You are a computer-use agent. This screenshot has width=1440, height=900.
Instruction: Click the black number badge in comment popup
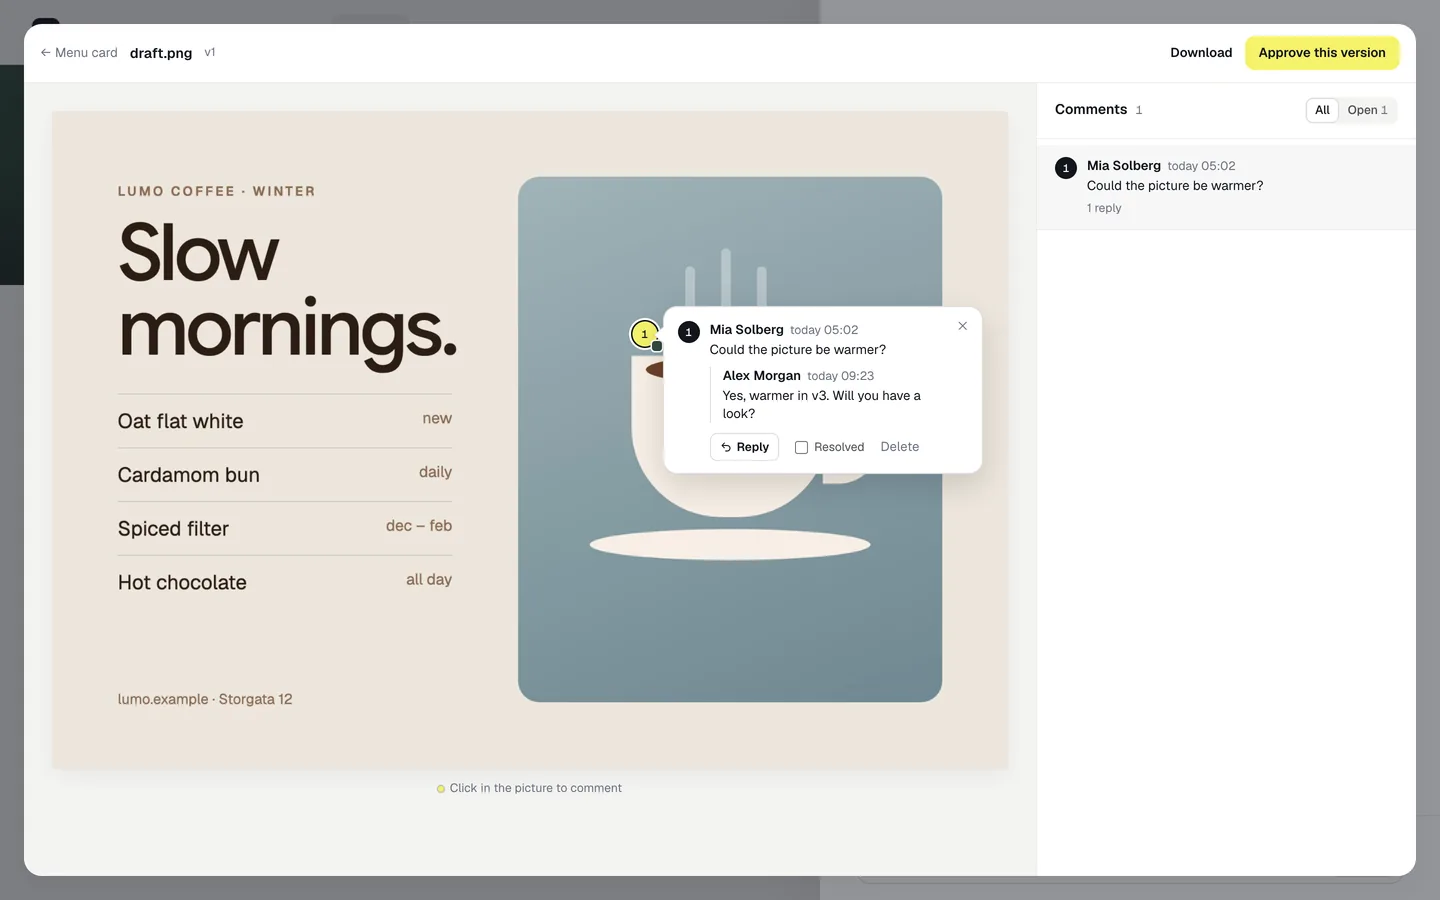pyautogui.click(x=689, y=332)
